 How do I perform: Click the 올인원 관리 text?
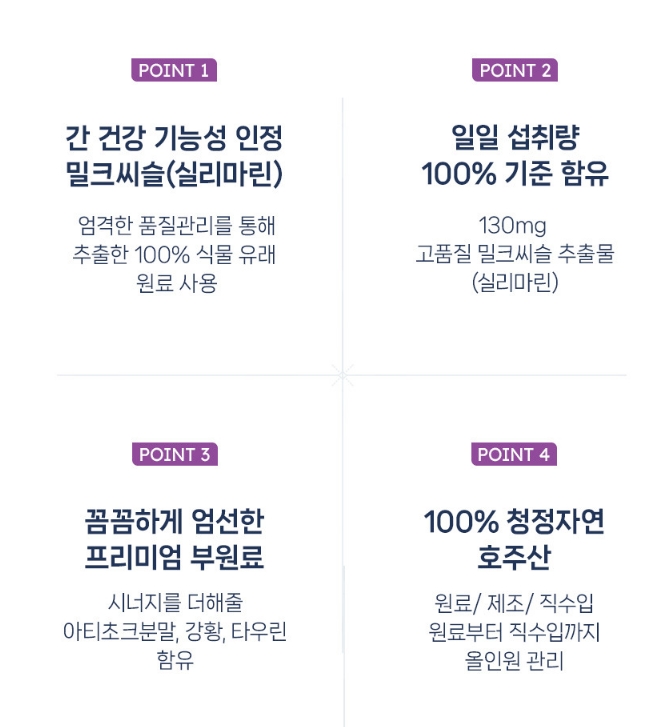(x=514, y=661)
